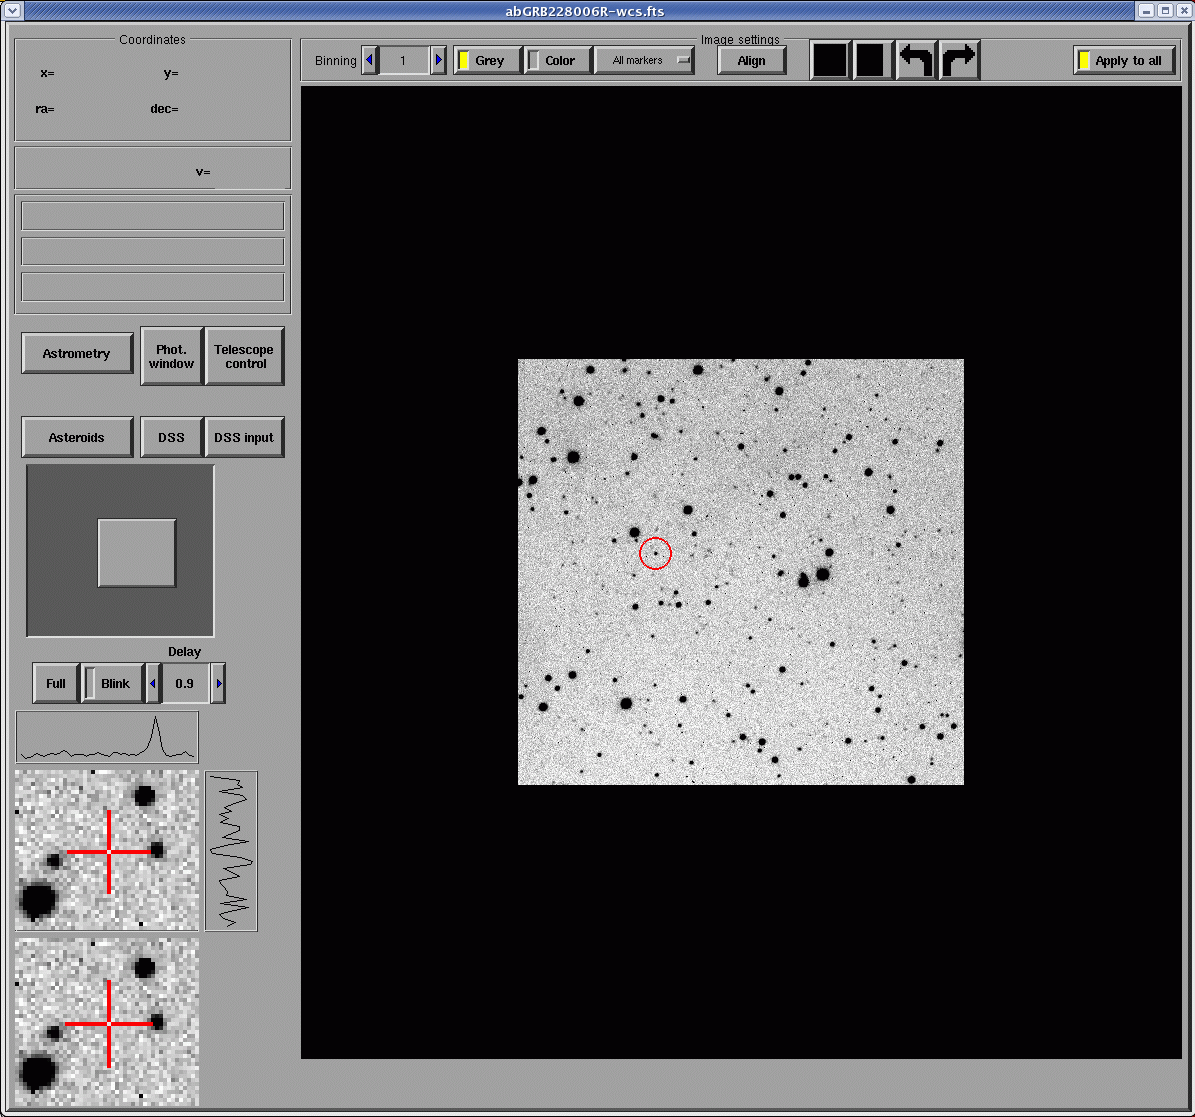Screen dimensions: 1195x1117
Task: Click the first black square button
Action: click(830, 60)
